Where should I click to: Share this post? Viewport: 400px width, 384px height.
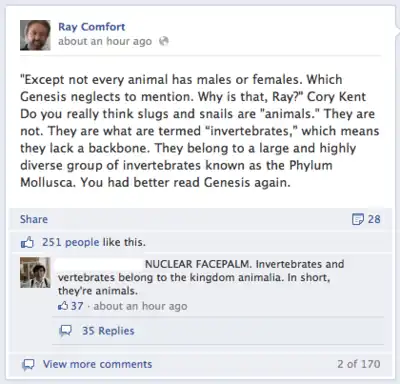tap(34, 219)
